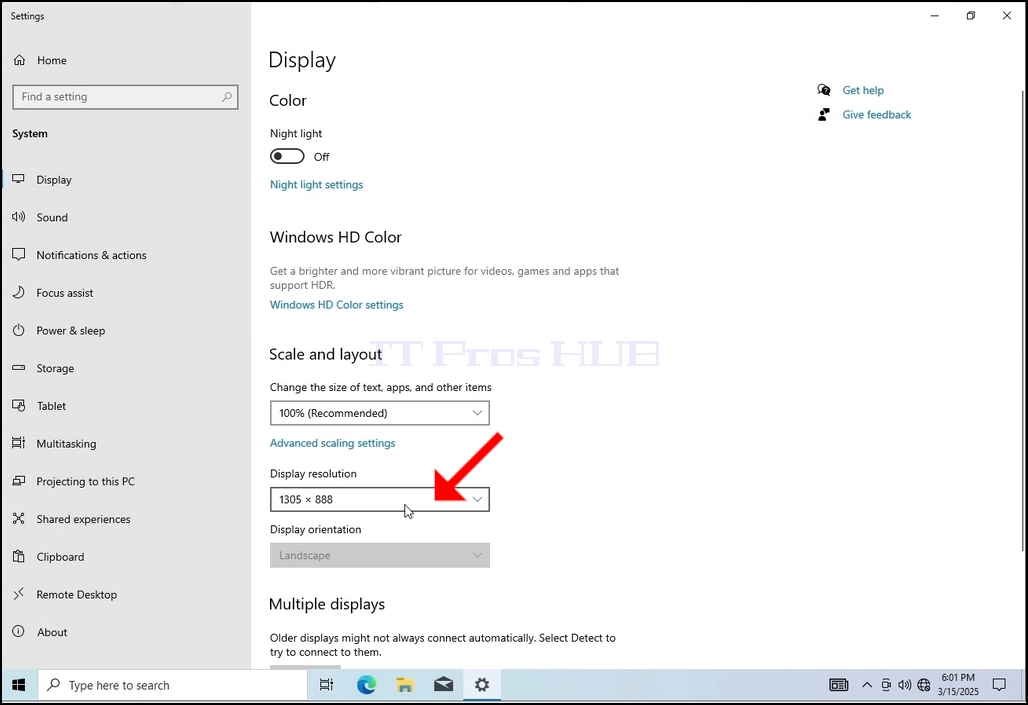
Task: Open the About page
Action: coord(126,632)
